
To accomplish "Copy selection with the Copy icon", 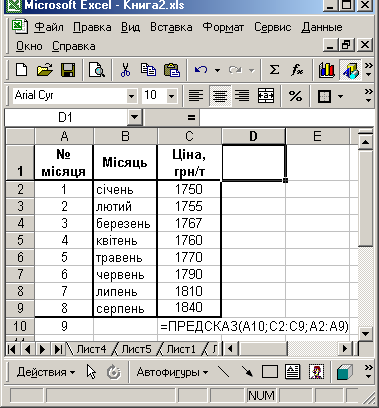I will [148, 70].
